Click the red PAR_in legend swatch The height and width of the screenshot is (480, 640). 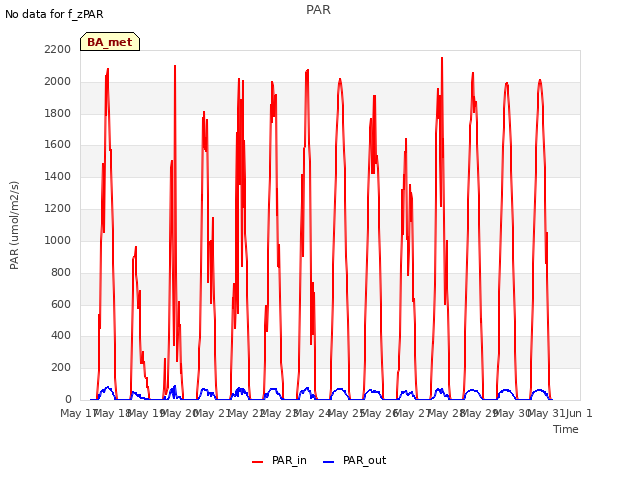click(x=258, y=462)
